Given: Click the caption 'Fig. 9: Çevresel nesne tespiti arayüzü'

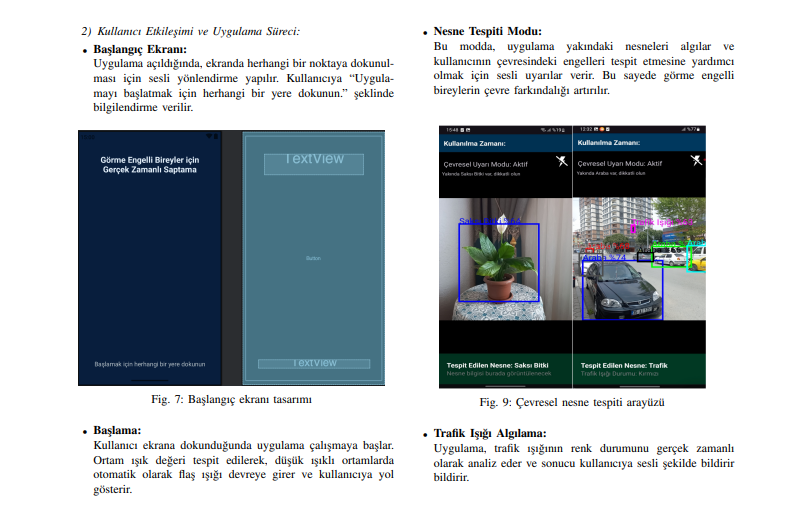Looking at the screenshot, I should point(572,402).
